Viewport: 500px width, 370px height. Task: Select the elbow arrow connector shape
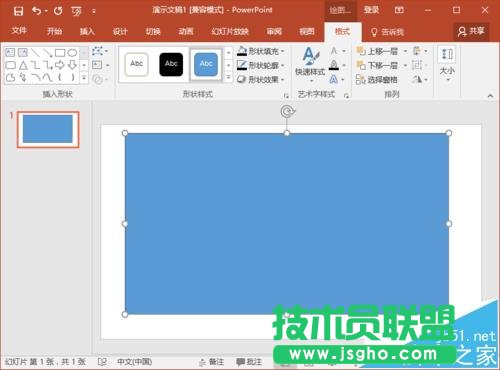tap(48, 65)
